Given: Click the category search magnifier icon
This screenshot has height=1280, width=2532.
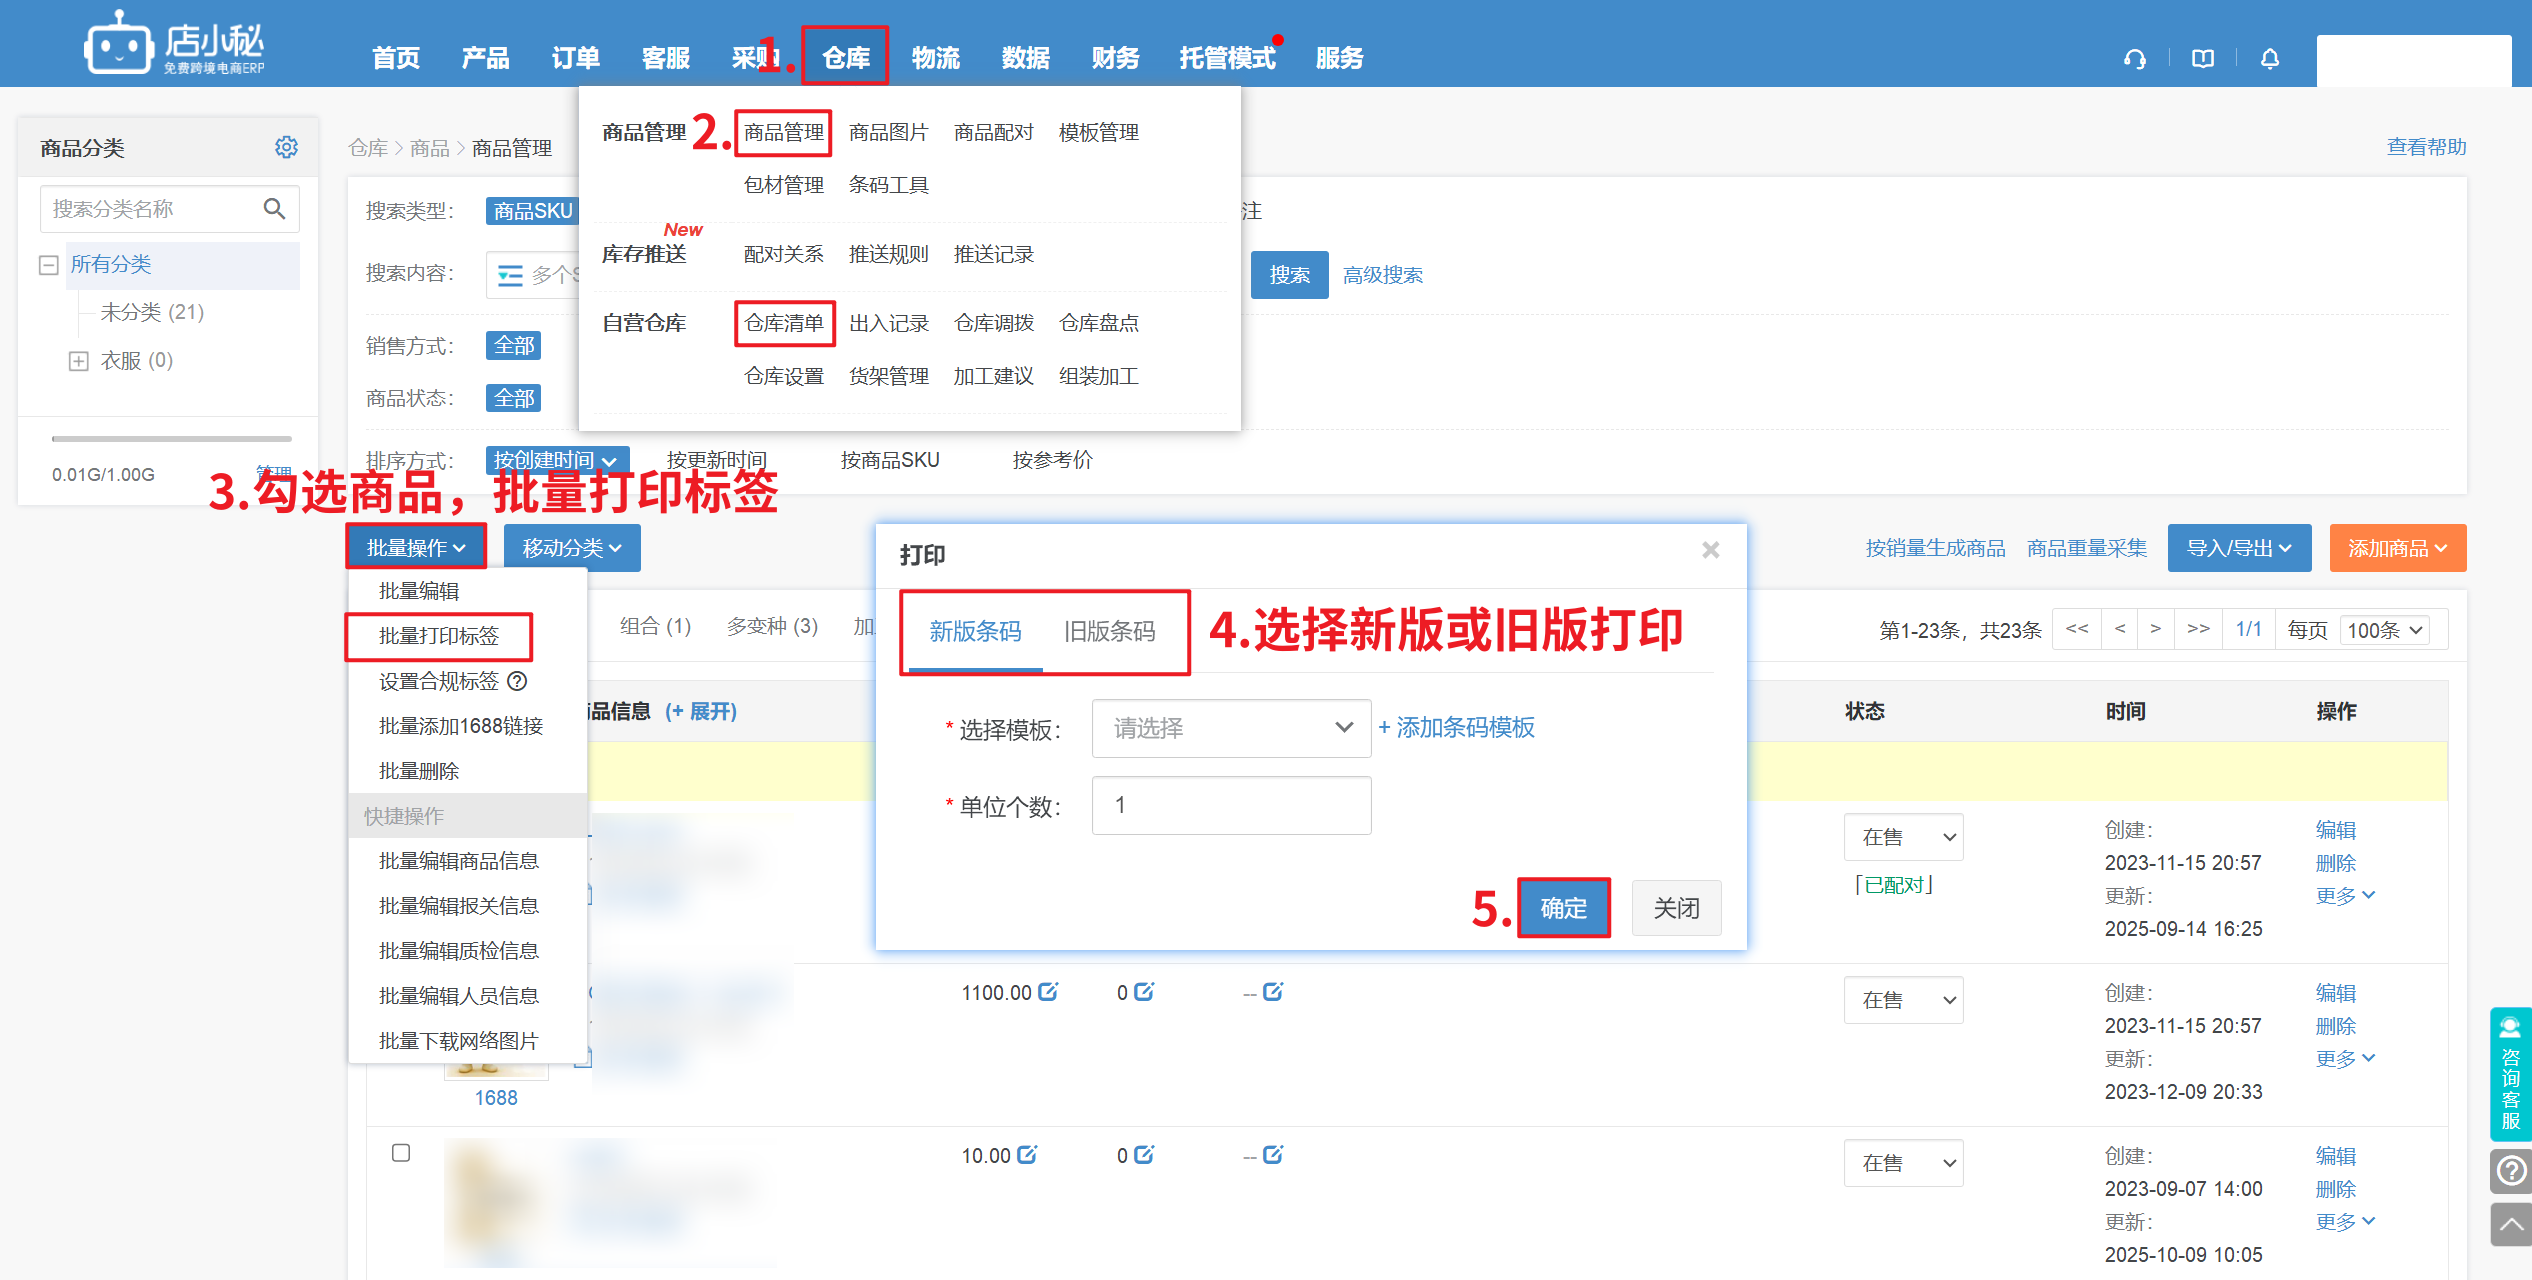Looking at the screenshot, I should coord(274,209).
